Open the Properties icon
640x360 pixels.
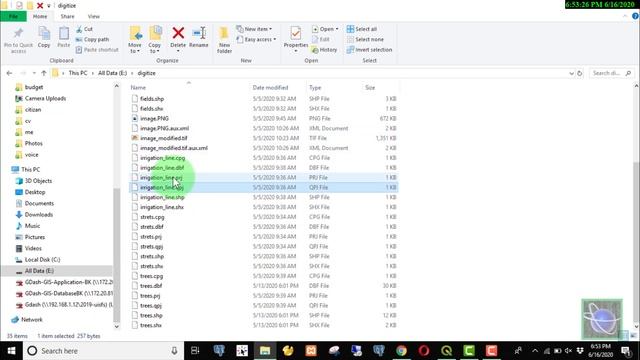click(296, 33)
